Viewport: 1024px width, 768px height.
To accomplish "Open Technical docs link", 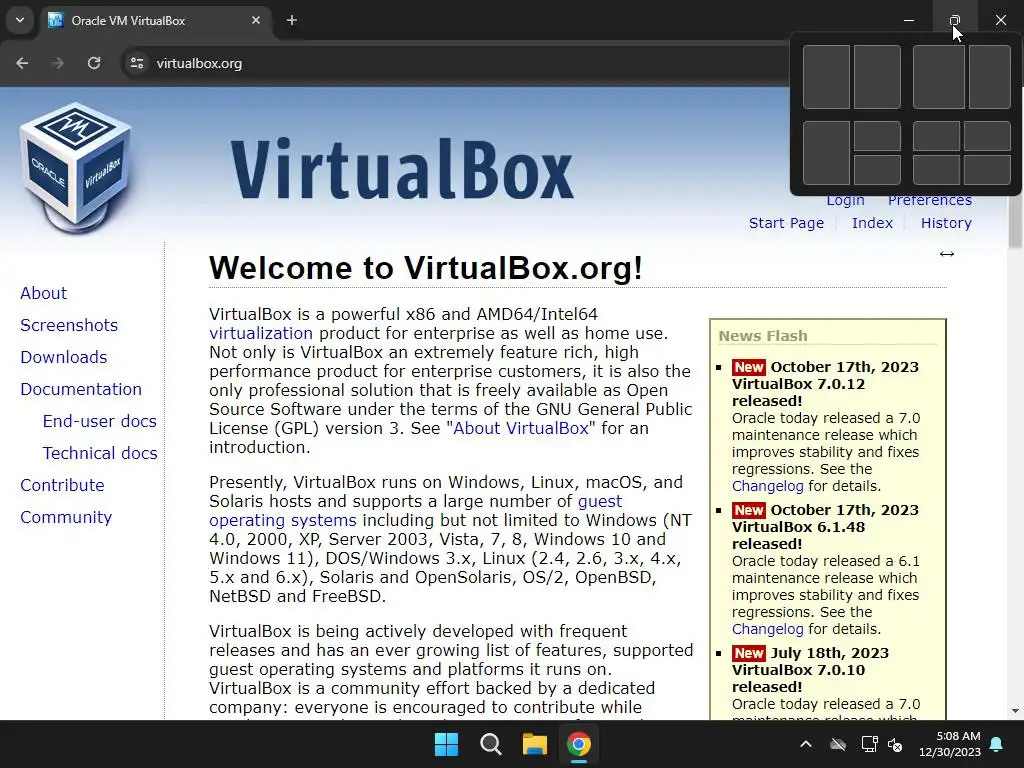I will (x=100, y=453).
